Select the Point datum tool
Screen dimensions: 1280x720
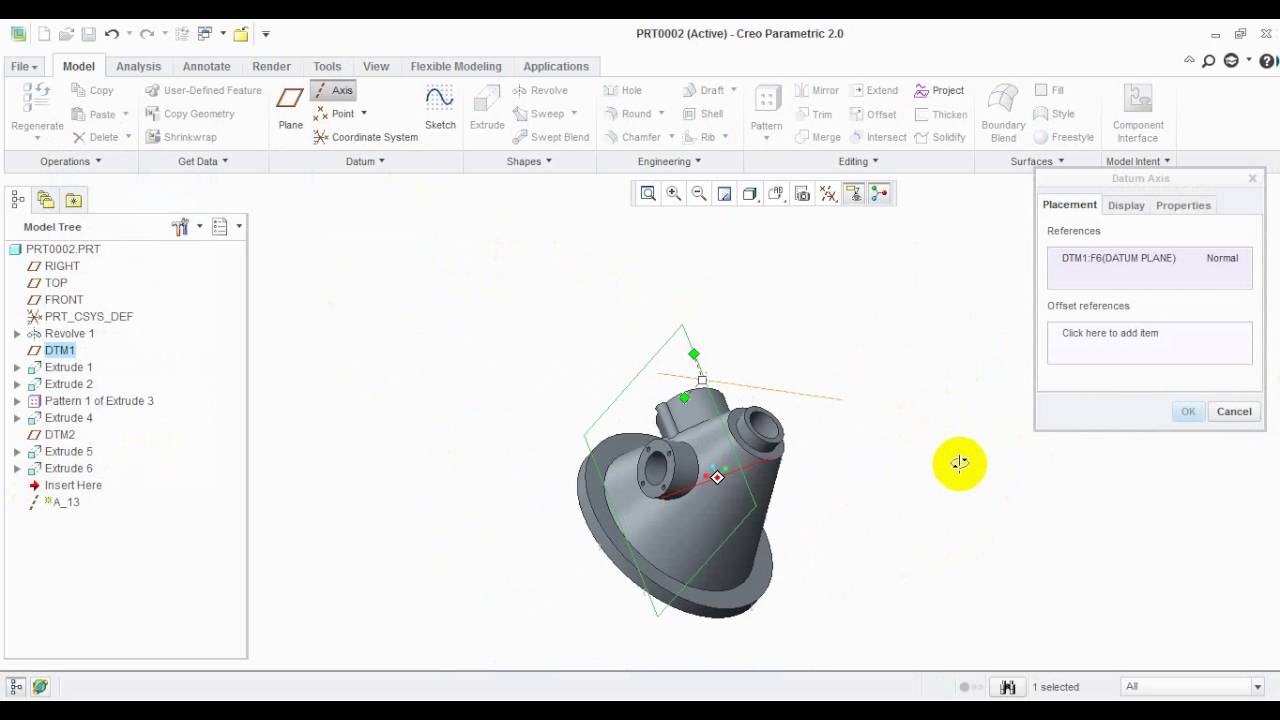(334, 114)
